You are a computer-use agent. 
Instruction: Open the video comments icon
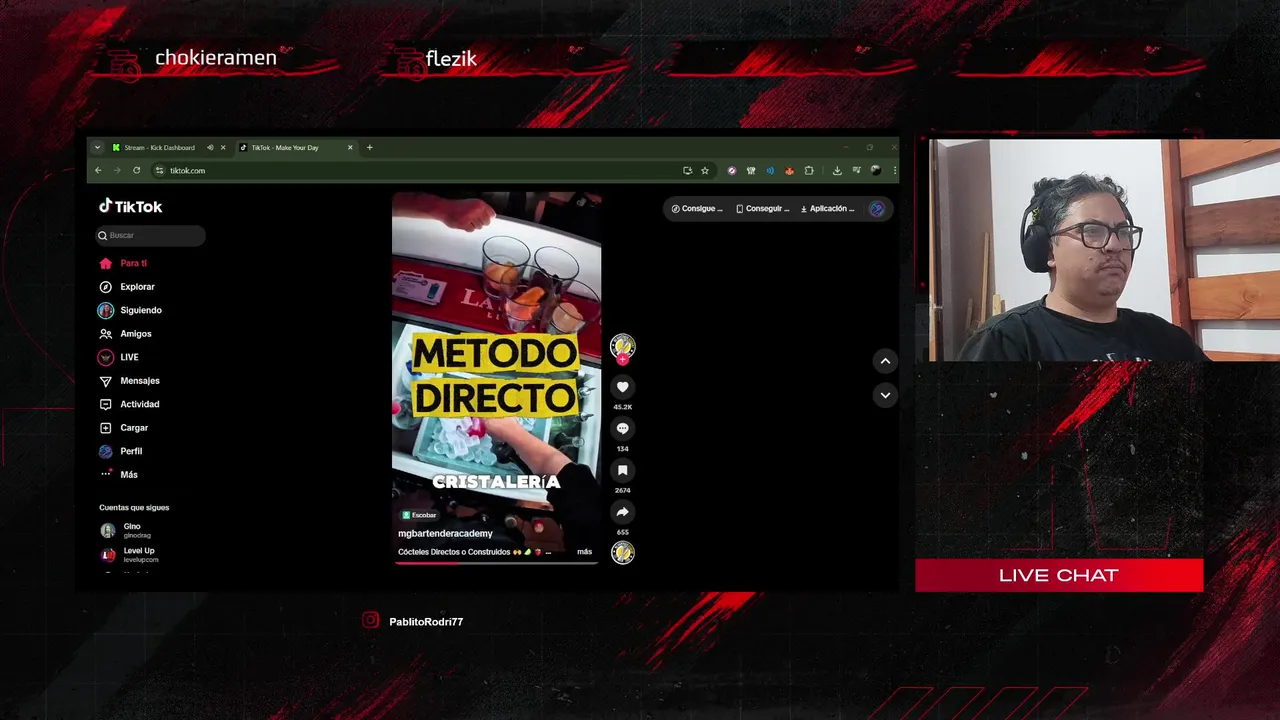[x=622, y=428]
